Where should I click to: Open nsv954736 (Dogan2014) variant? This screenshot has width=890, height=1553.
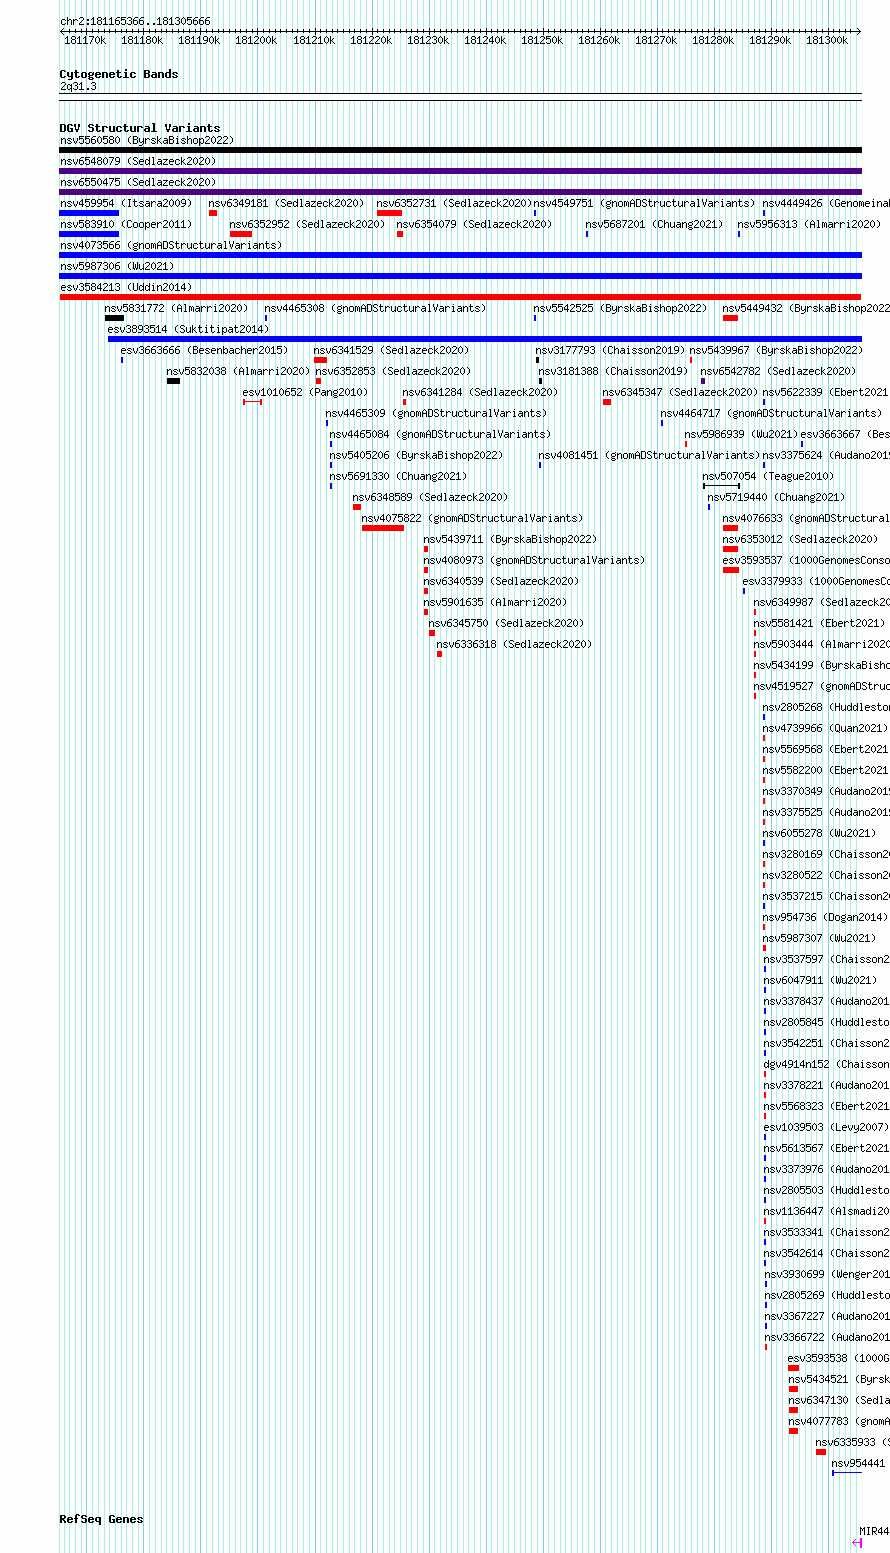coord(826,918)
